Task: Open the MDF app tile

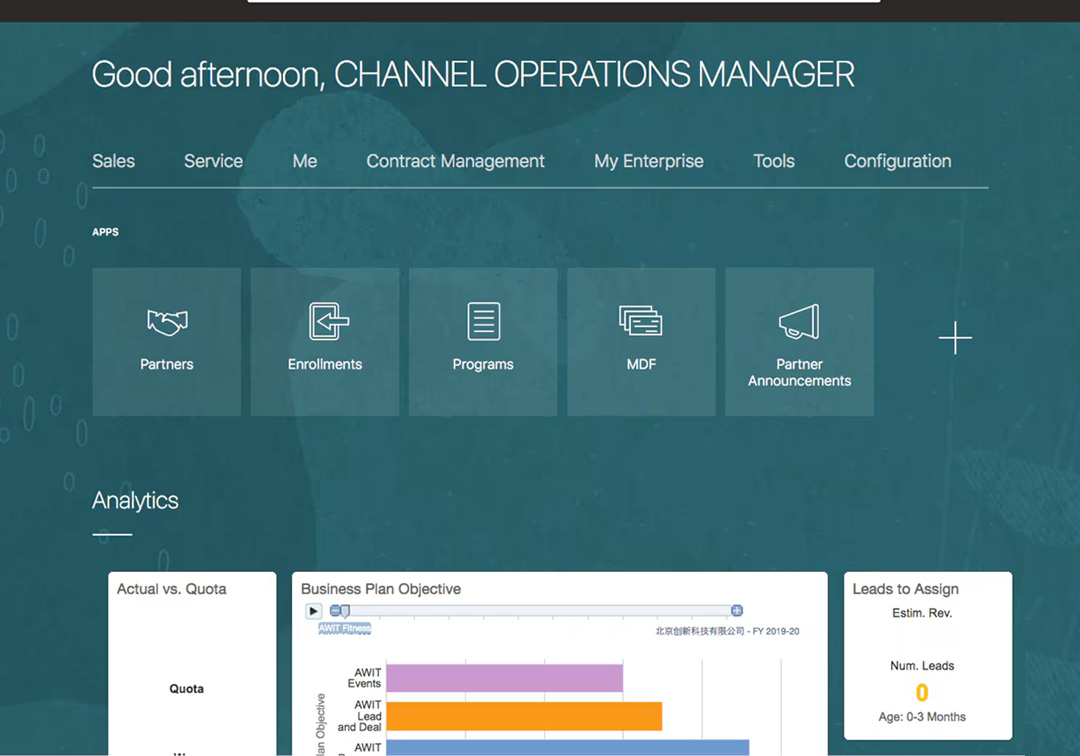Action: click(x=641, y=341)
